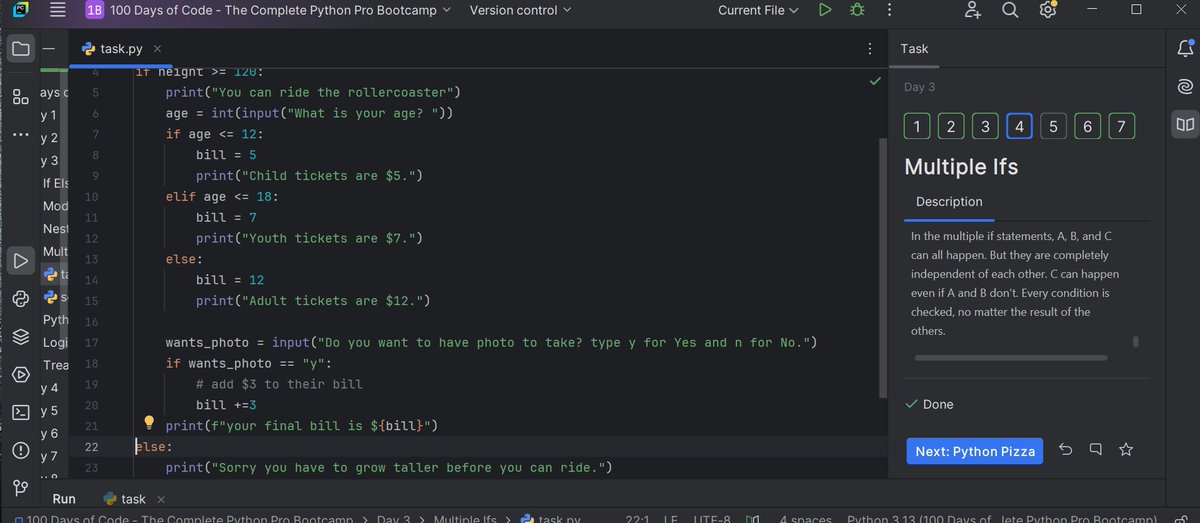Image resolution: width=1200 pixels, height=523 pixels.
Task: Open project dropdown 100 Days of Code
Action: pyautogui.click(x=268, y=10)
